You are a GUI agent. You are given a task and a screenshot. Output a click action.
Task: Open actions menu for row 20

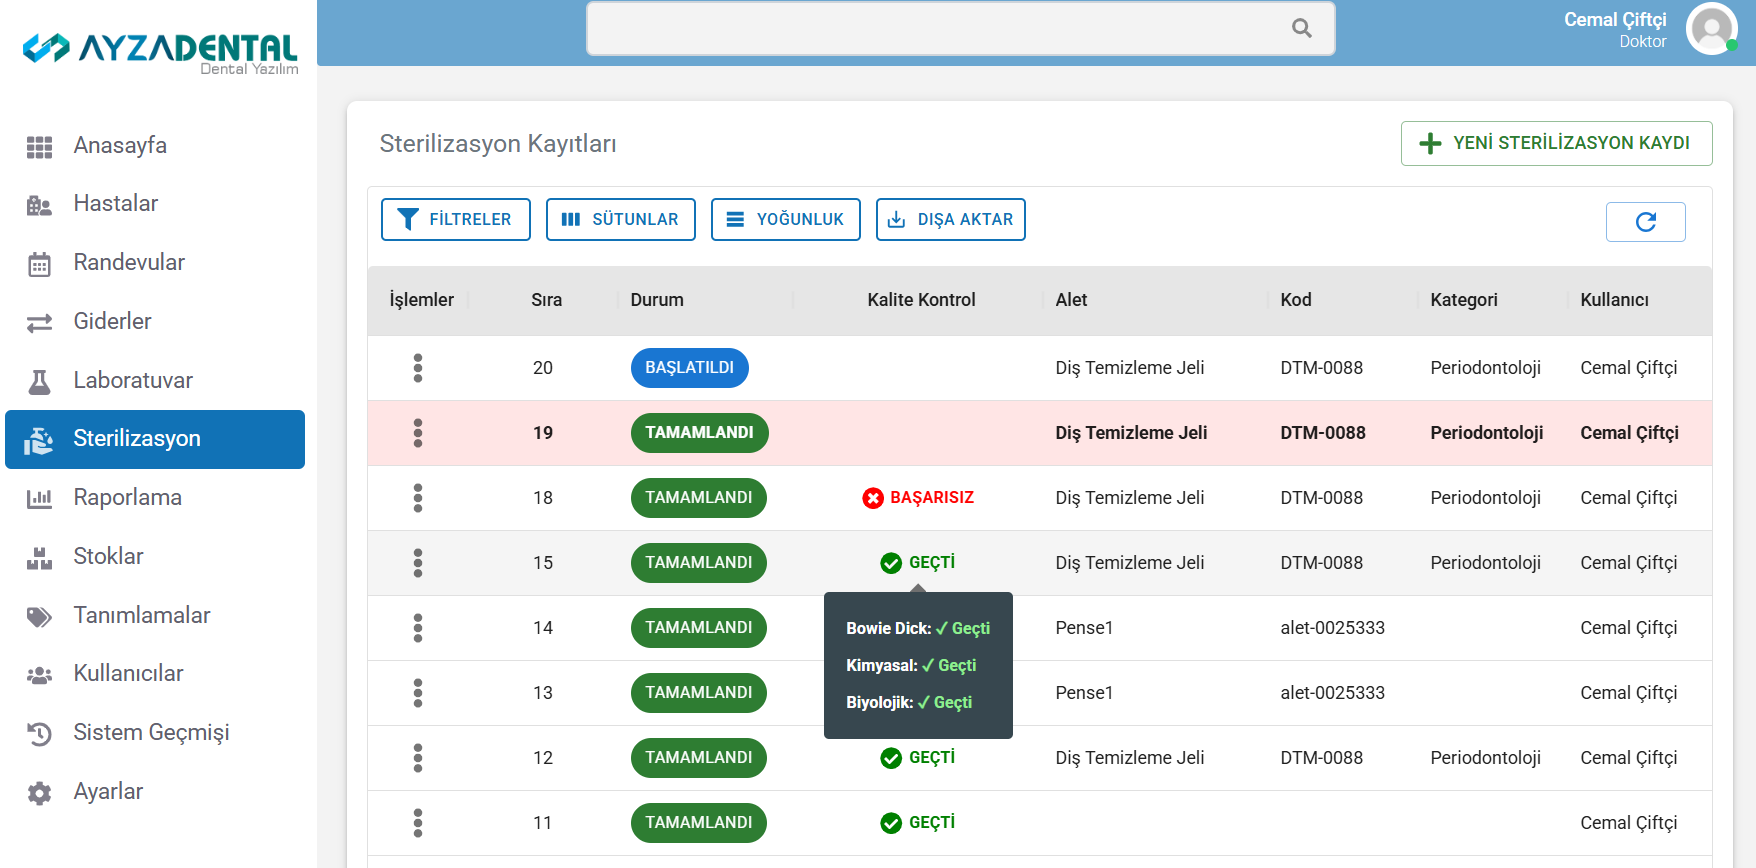[418, 368]
